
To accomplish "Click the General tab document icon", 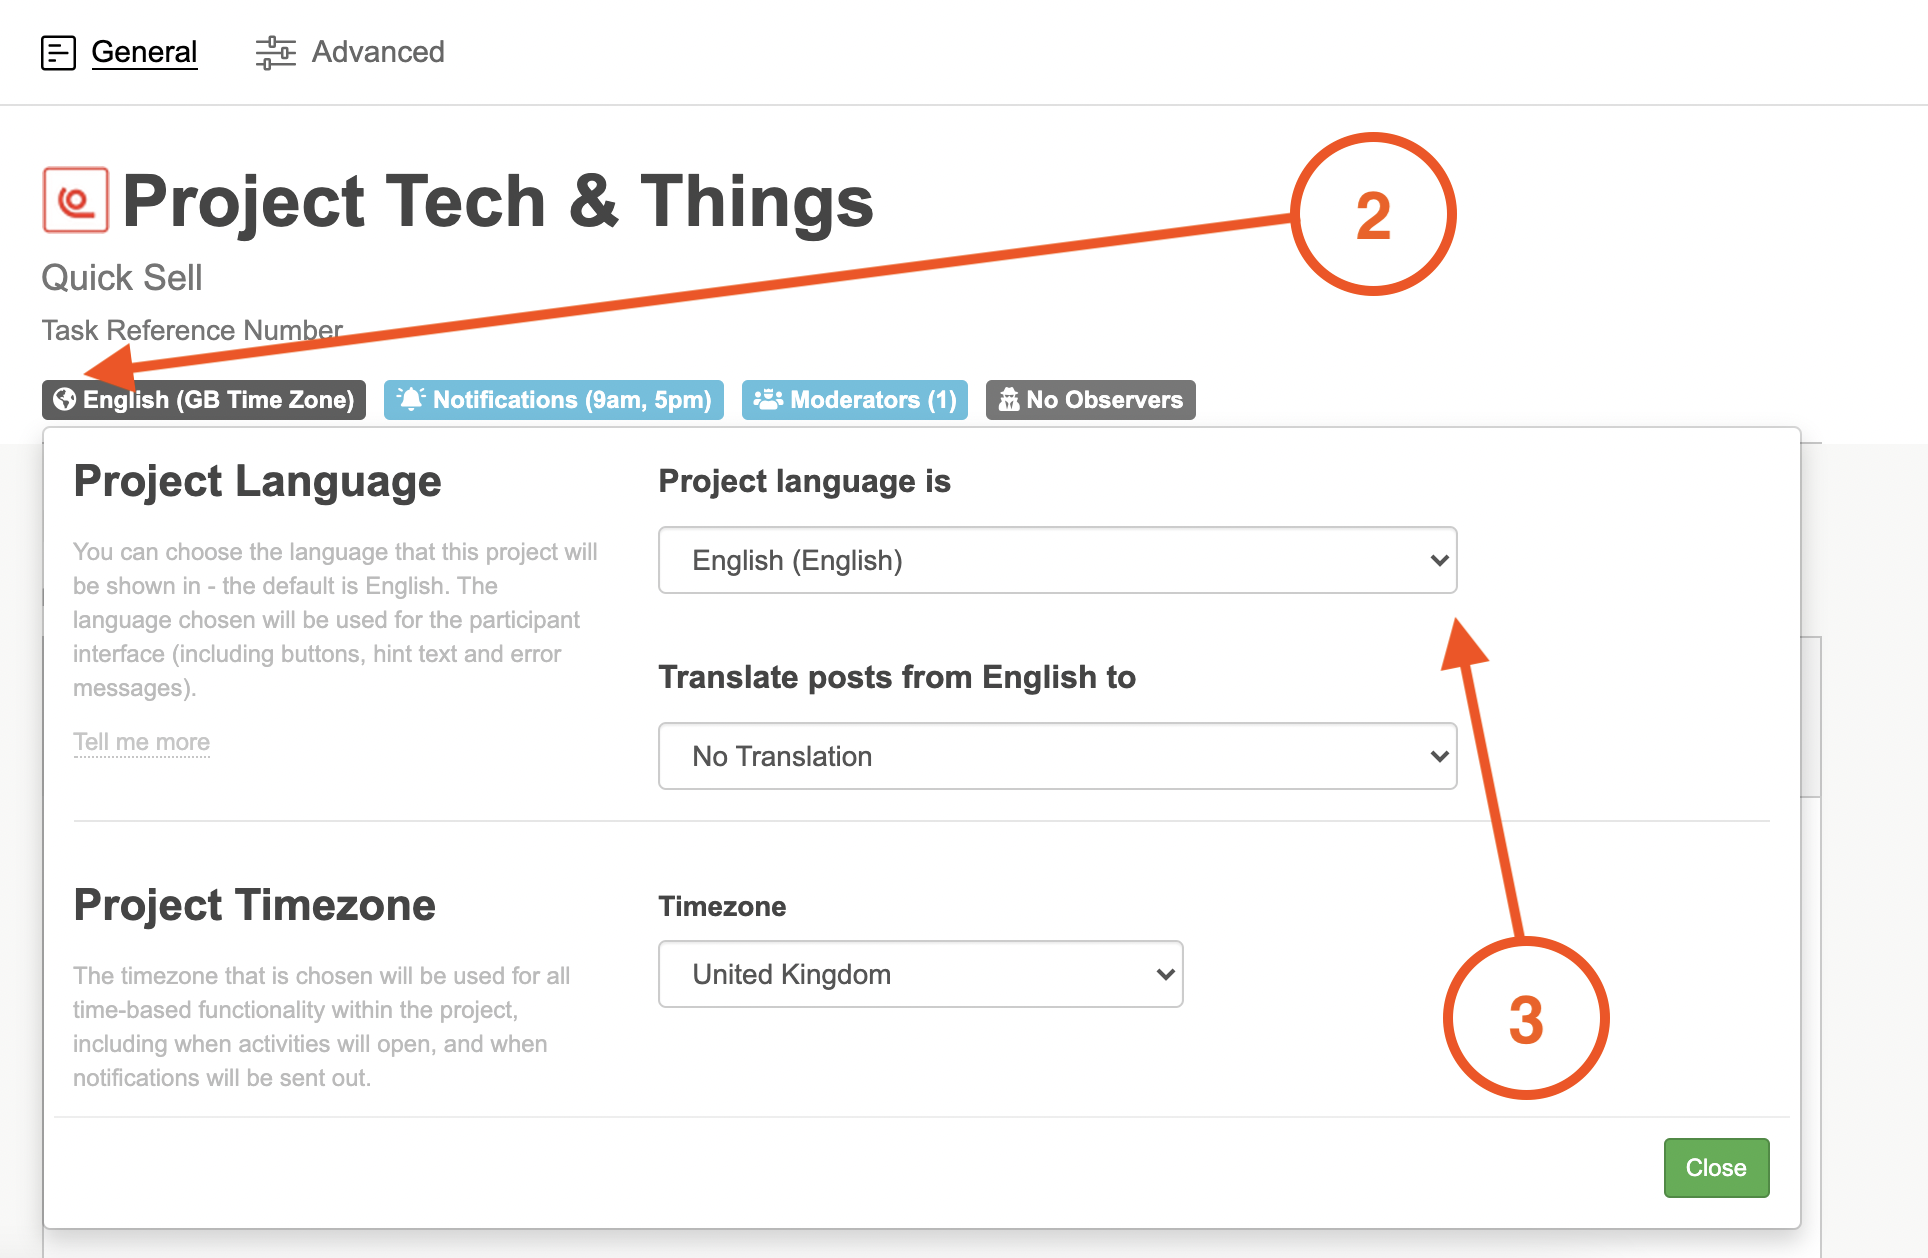I will [x=58, y=52].
